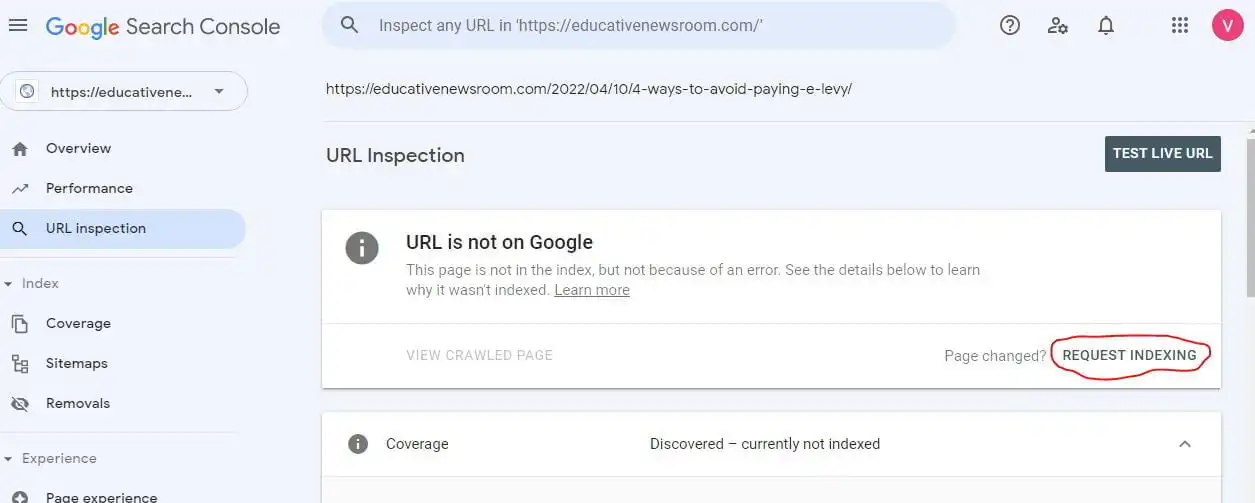Viewport: 1255px width, 503px height.
Task: Click the TEST LIVE URL button
Action: [1162, 154]
